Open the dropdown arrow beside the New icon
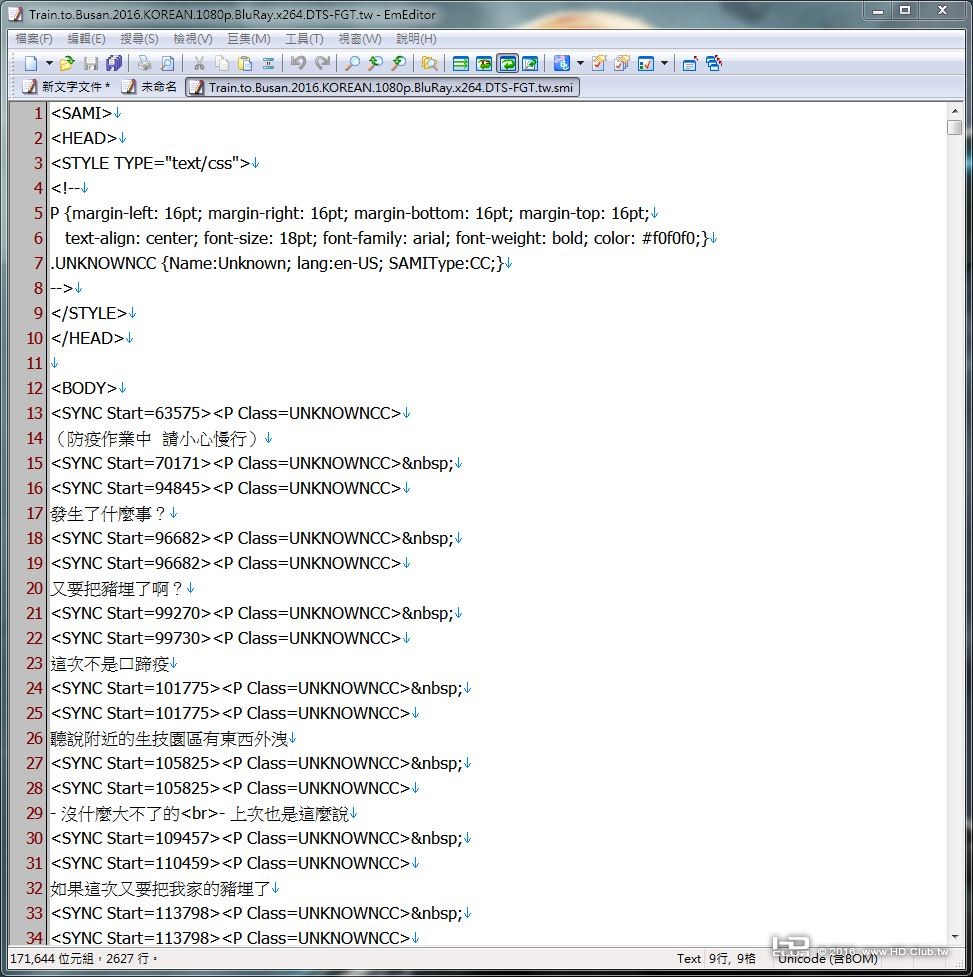This screenshot has width=973, height=977. coord(49,63)
